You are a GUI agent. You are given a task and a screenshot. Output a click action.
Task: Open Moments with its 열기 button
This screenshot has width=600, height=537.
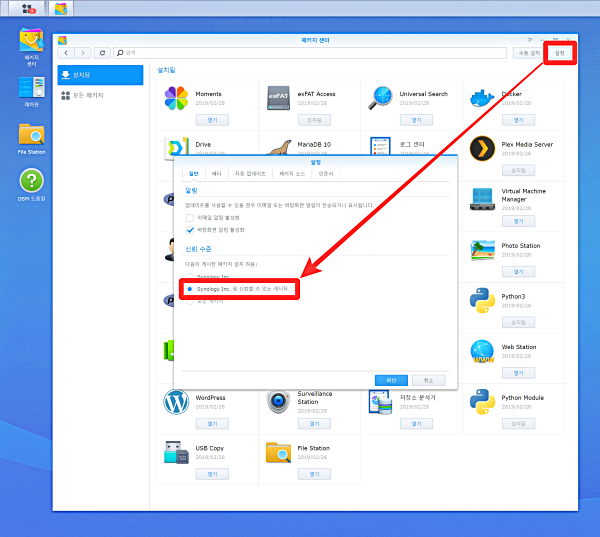pos(212,120)
